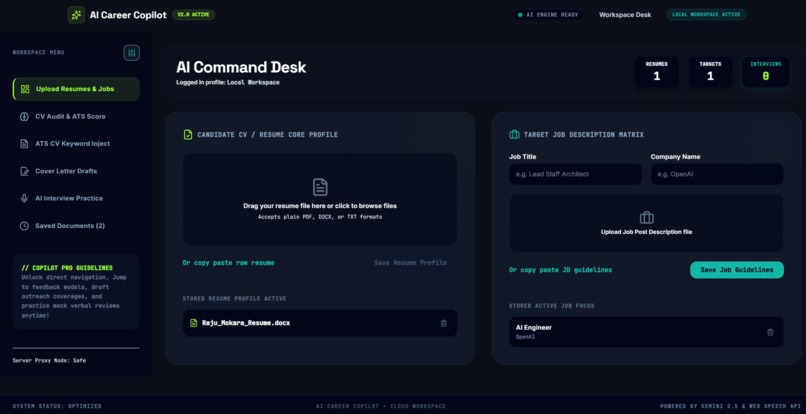This screenshot has height=414, width=806.
Task: Click the briefcase icon in the job upload area
Action: pos(646,218)
